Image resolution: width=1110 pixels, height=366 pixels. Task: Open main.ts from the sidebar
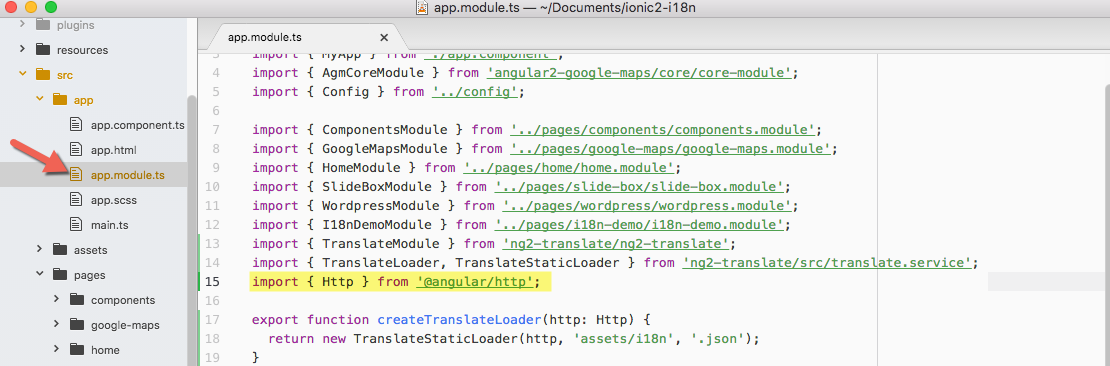[x=109, y=225]
